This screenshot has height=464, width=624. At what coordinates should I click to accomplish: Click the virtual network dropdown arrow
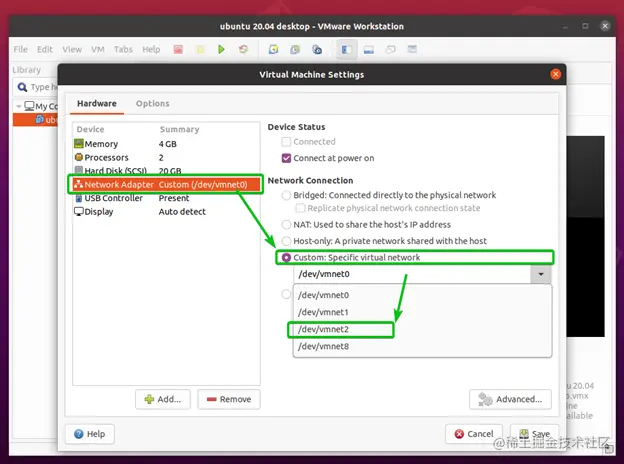(541, 274)
